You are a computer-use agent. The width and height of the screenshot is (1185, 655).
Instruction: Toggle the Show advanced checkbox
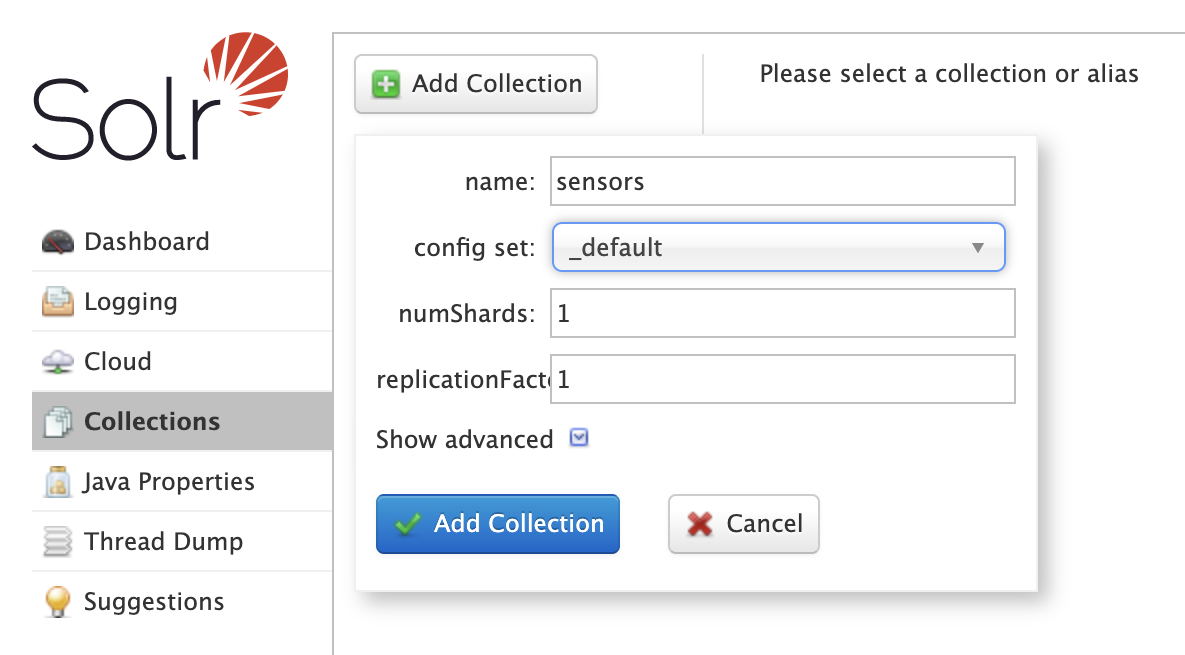[578, 438]
